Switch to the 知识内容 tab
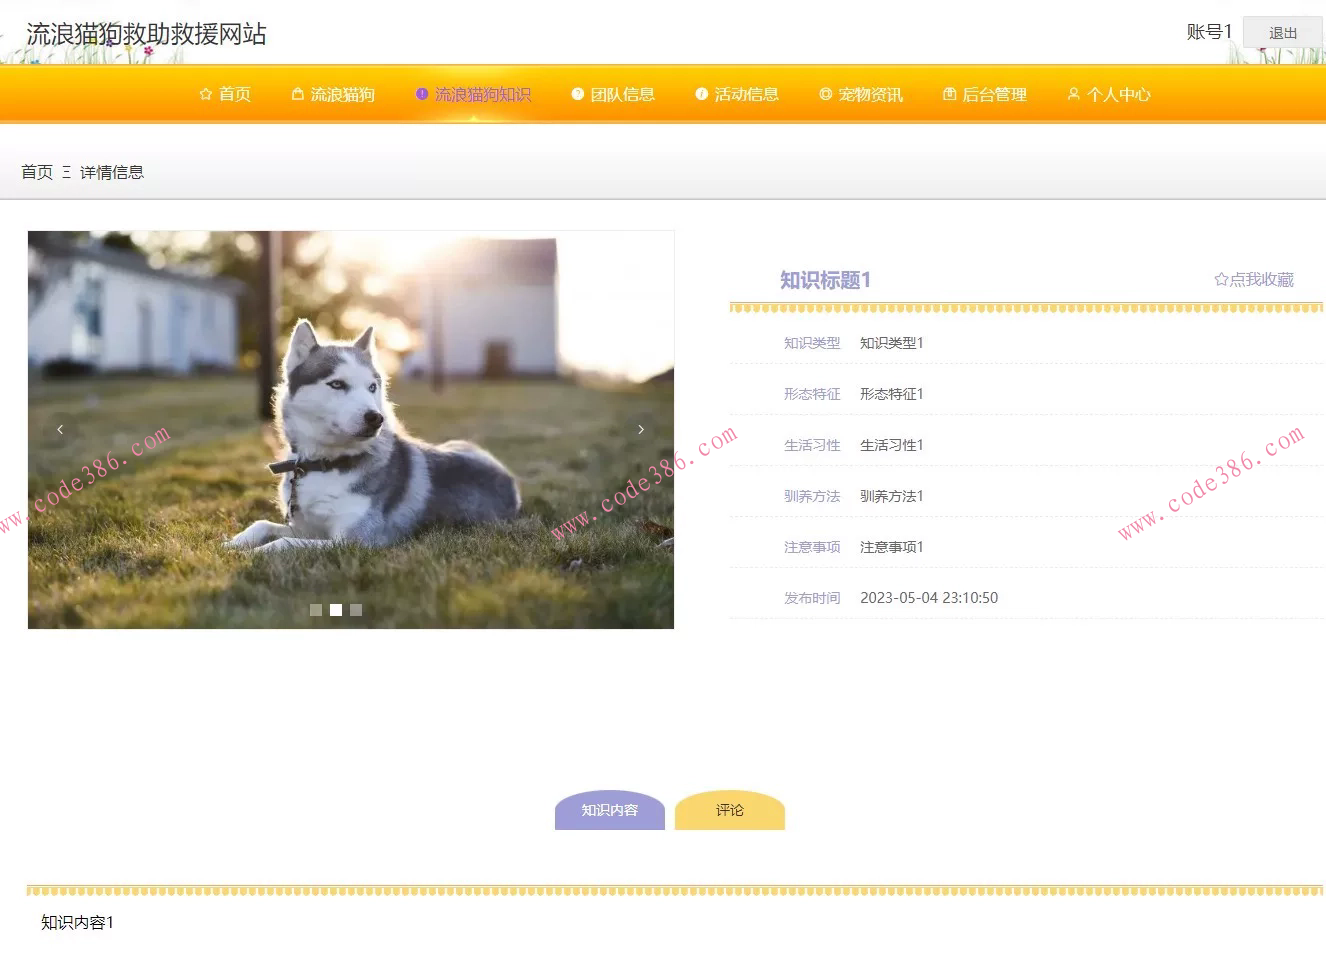This screenshot has width=1326, height=963. point(610,810)
